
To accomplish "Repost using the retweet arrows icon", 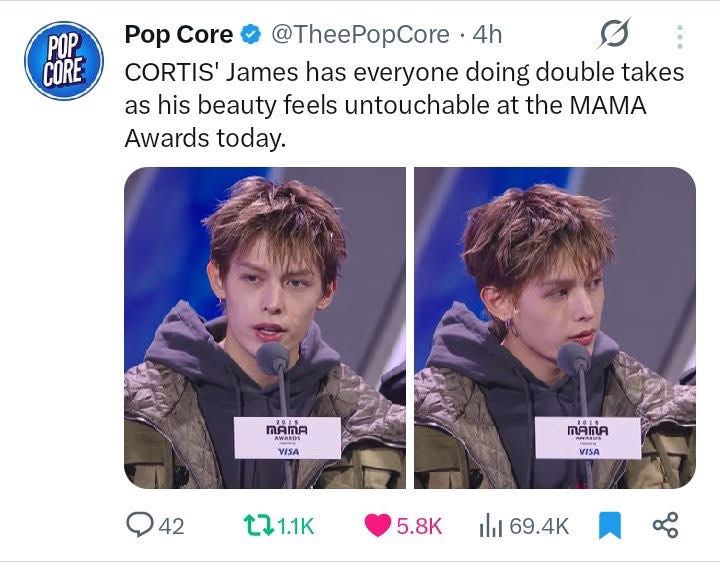I will (x=255, y=525).
